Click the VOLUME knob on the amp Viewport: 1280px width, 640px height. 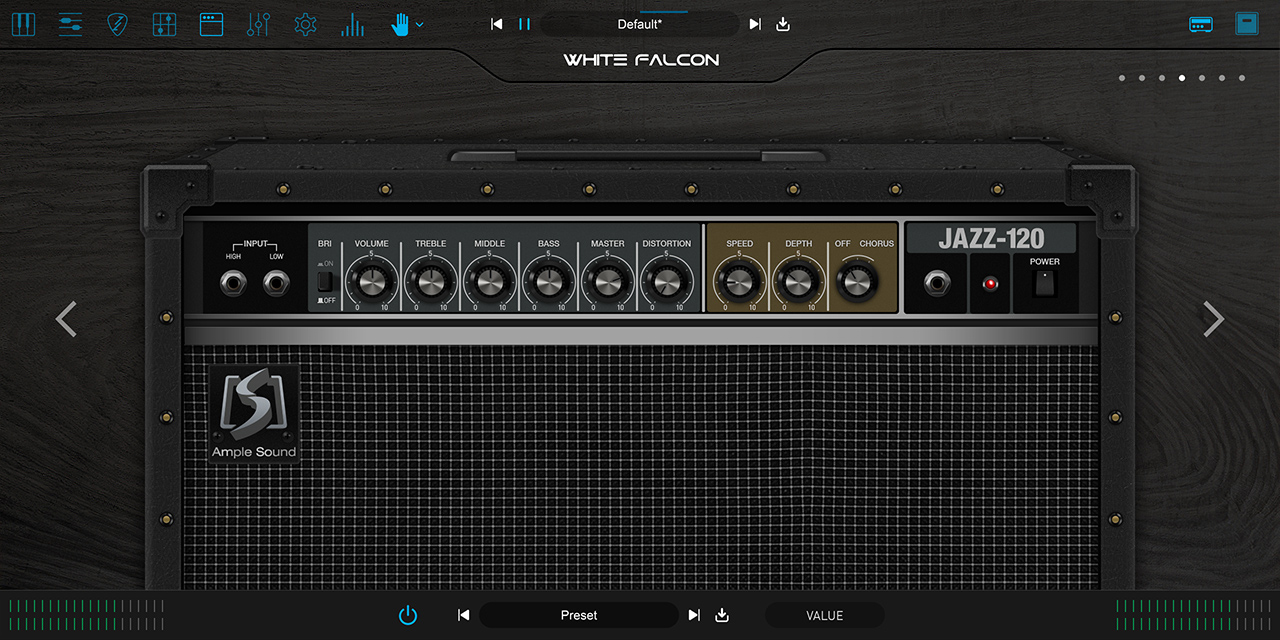[371, 283]
